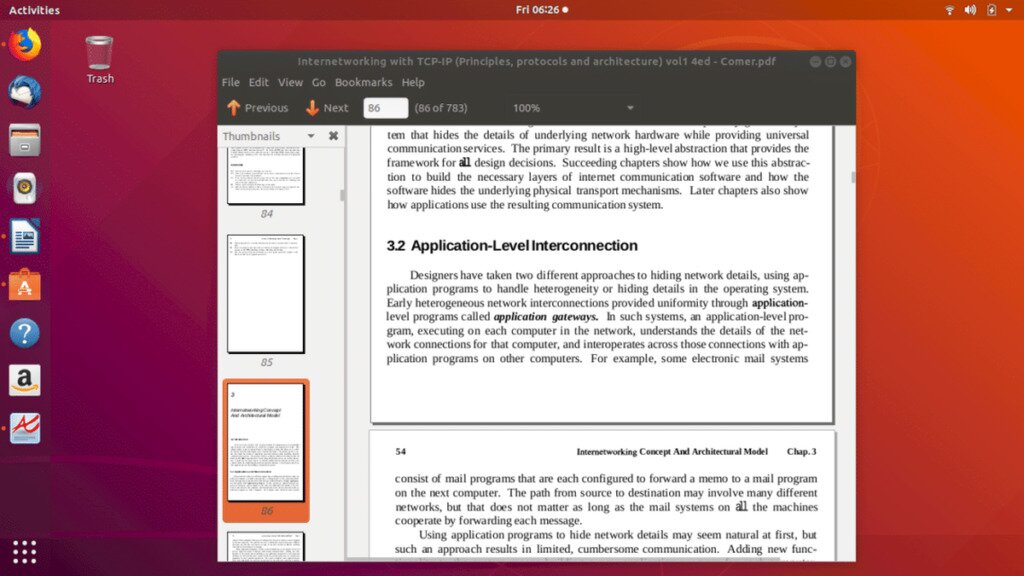Click the network icon in the top bar
This screenshot has width=1024, height=576.
coord(948,10)
